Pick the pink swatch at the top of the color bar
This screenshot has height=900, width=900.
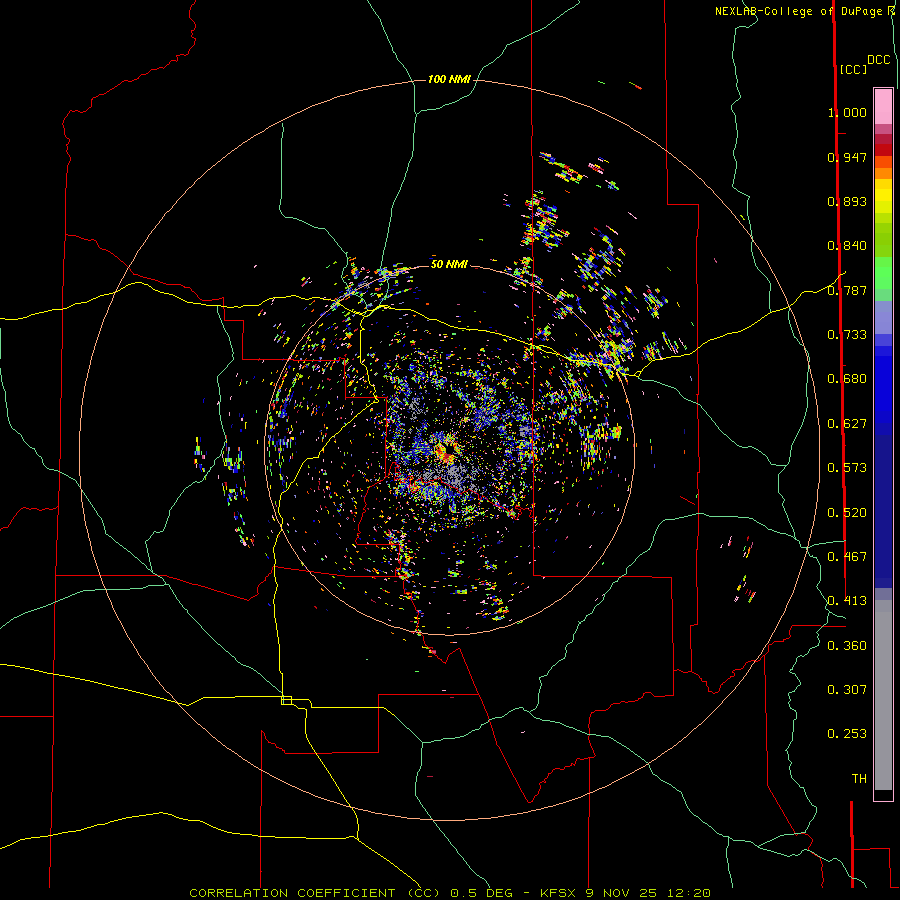(x=883, y=107)
